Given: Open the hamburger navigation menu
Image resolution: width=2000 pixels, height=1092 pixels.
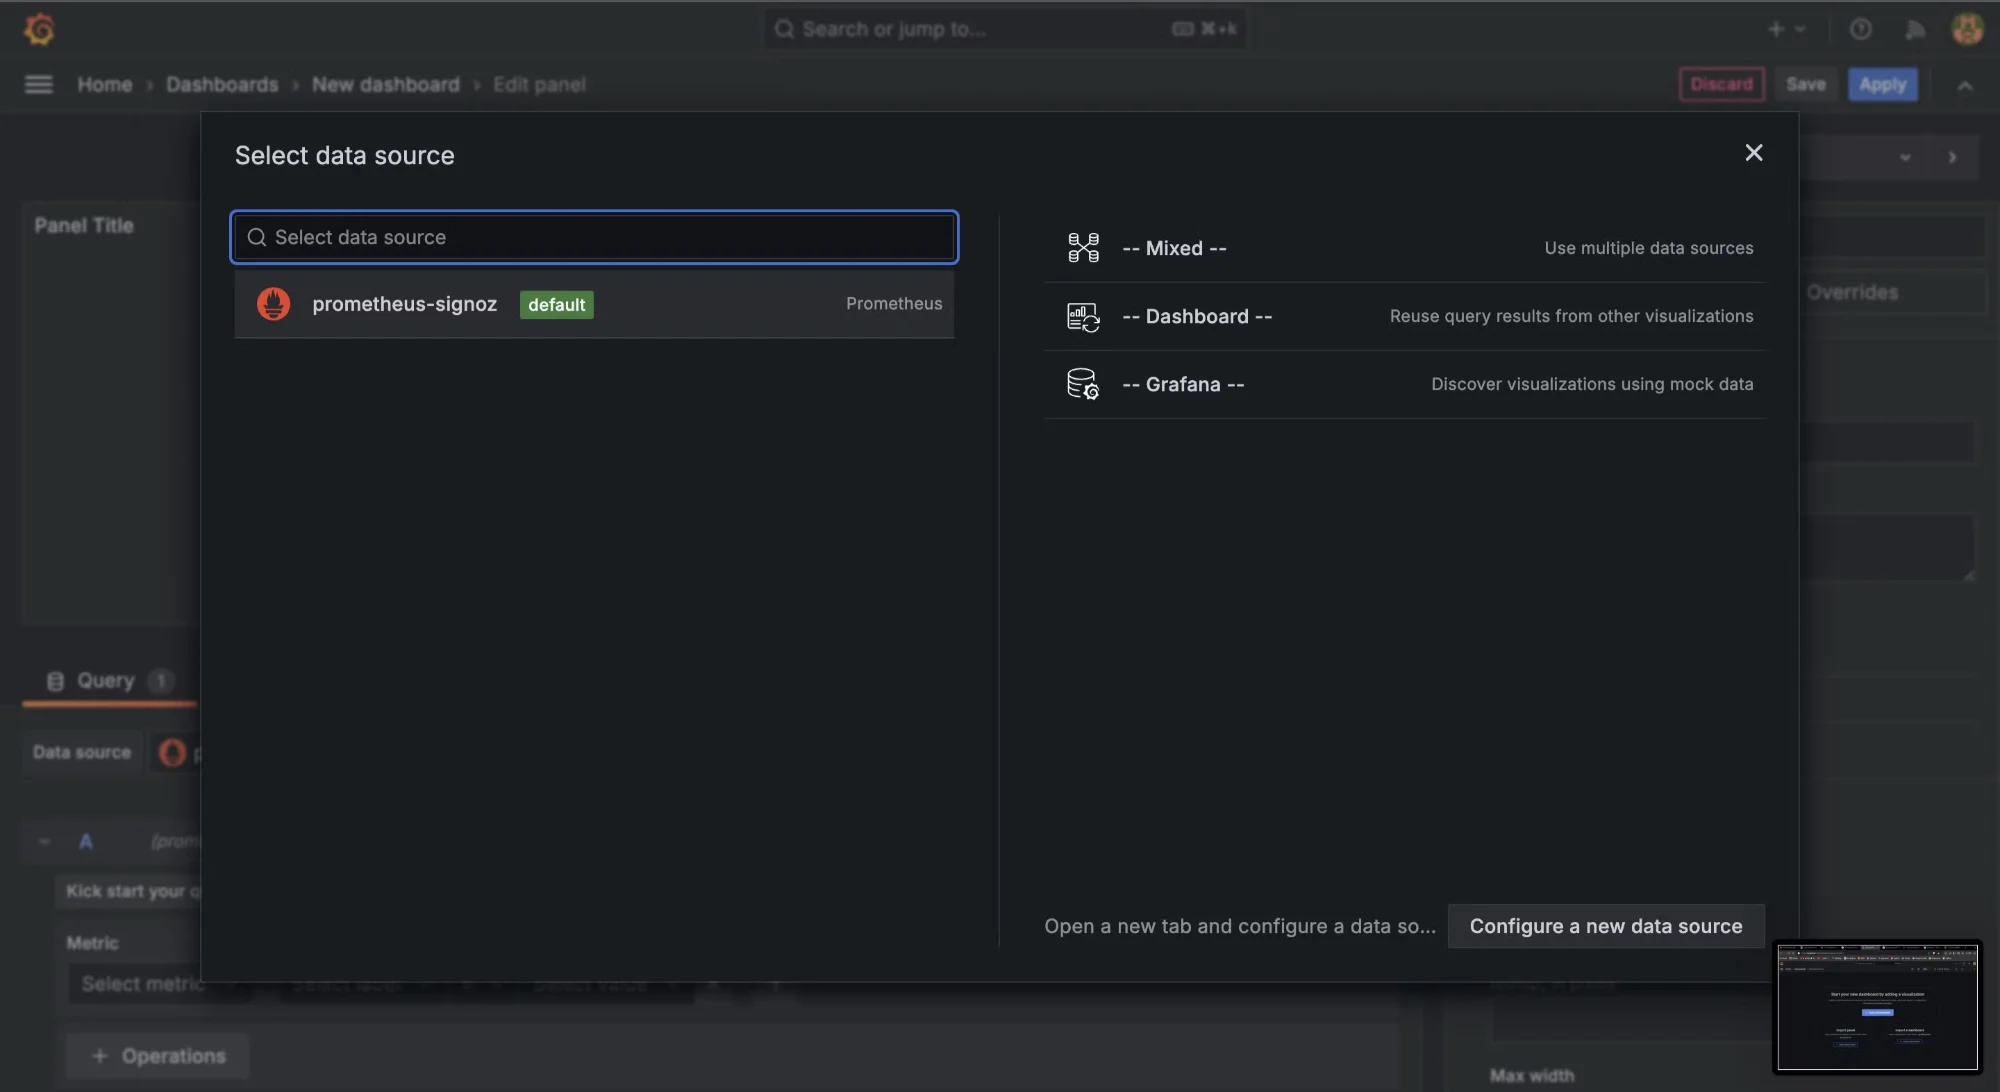Looking at the screenshot, I should pos(39,85).
